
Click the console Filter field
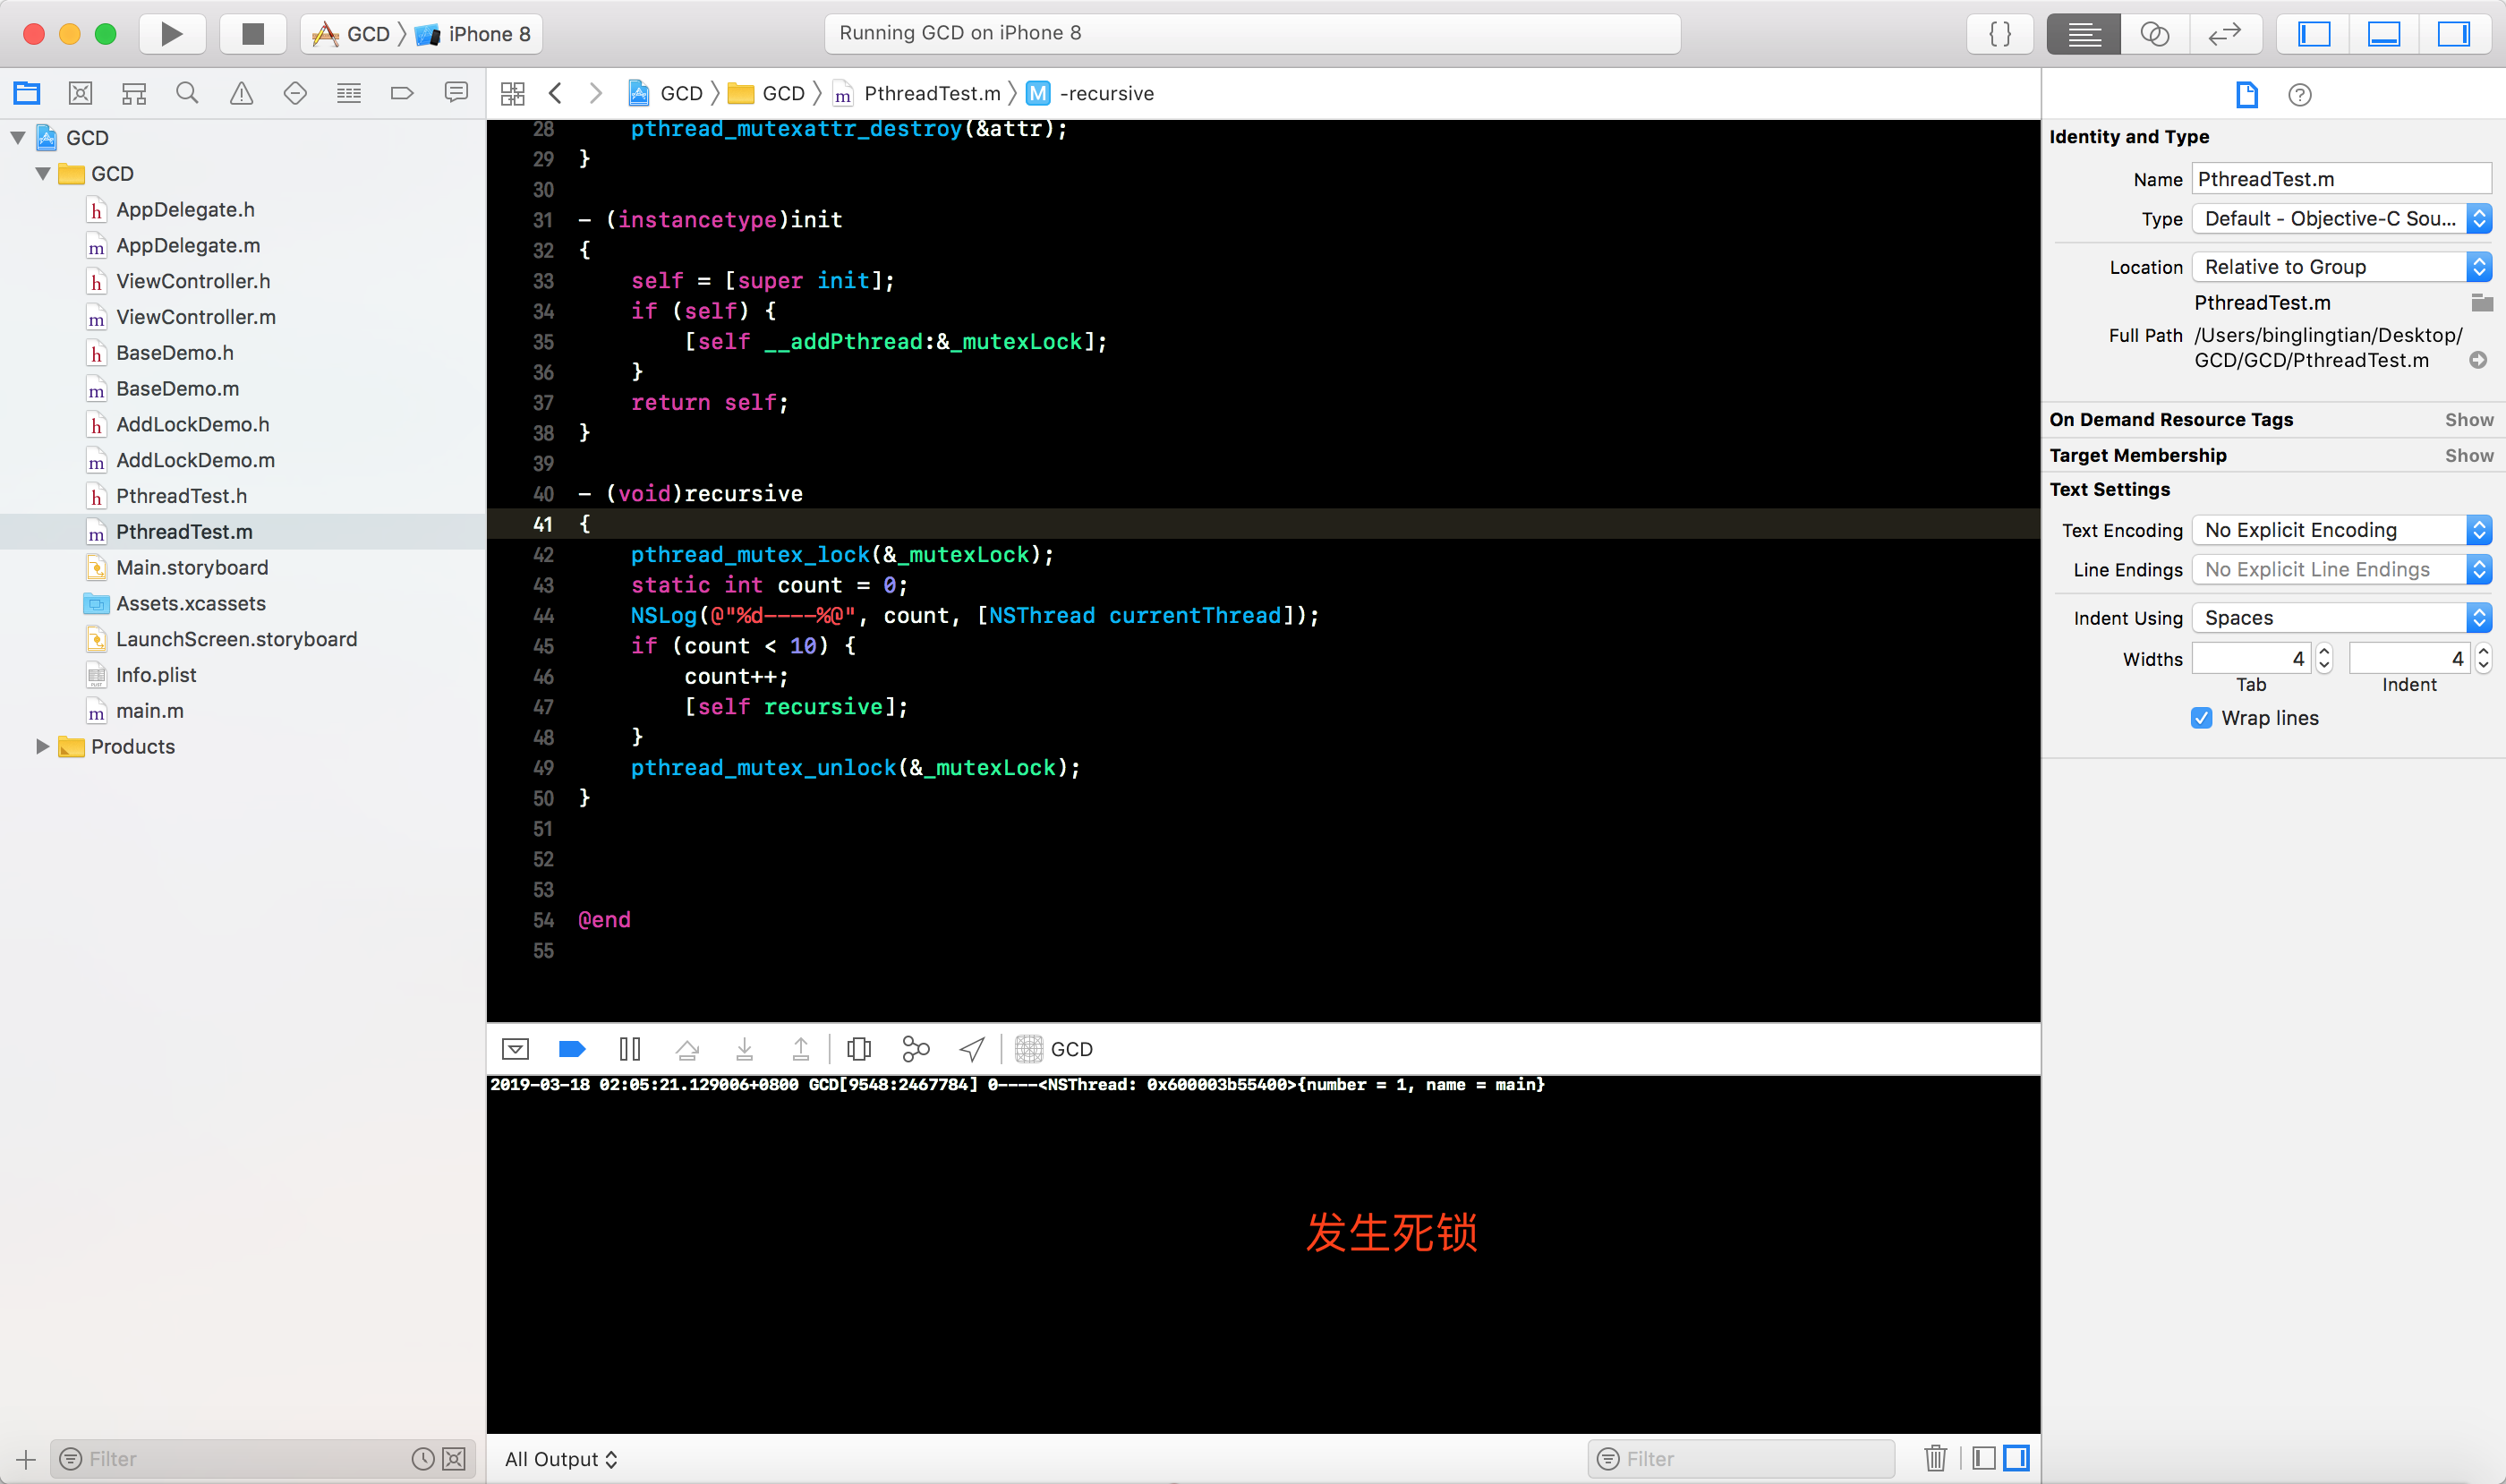[1741, 1459]
